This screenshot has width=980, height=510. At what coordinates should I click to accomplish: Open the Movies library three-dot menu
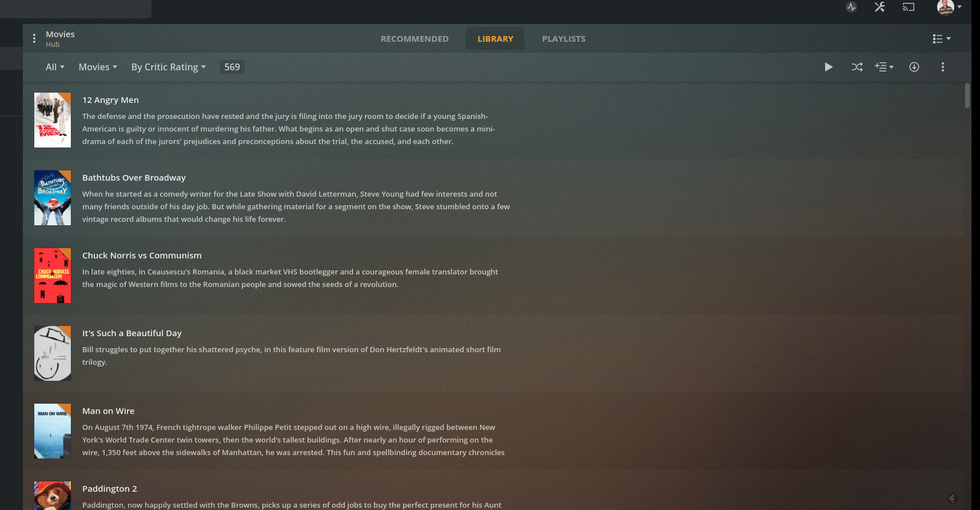pyautogui.click(x=34, y=39)
